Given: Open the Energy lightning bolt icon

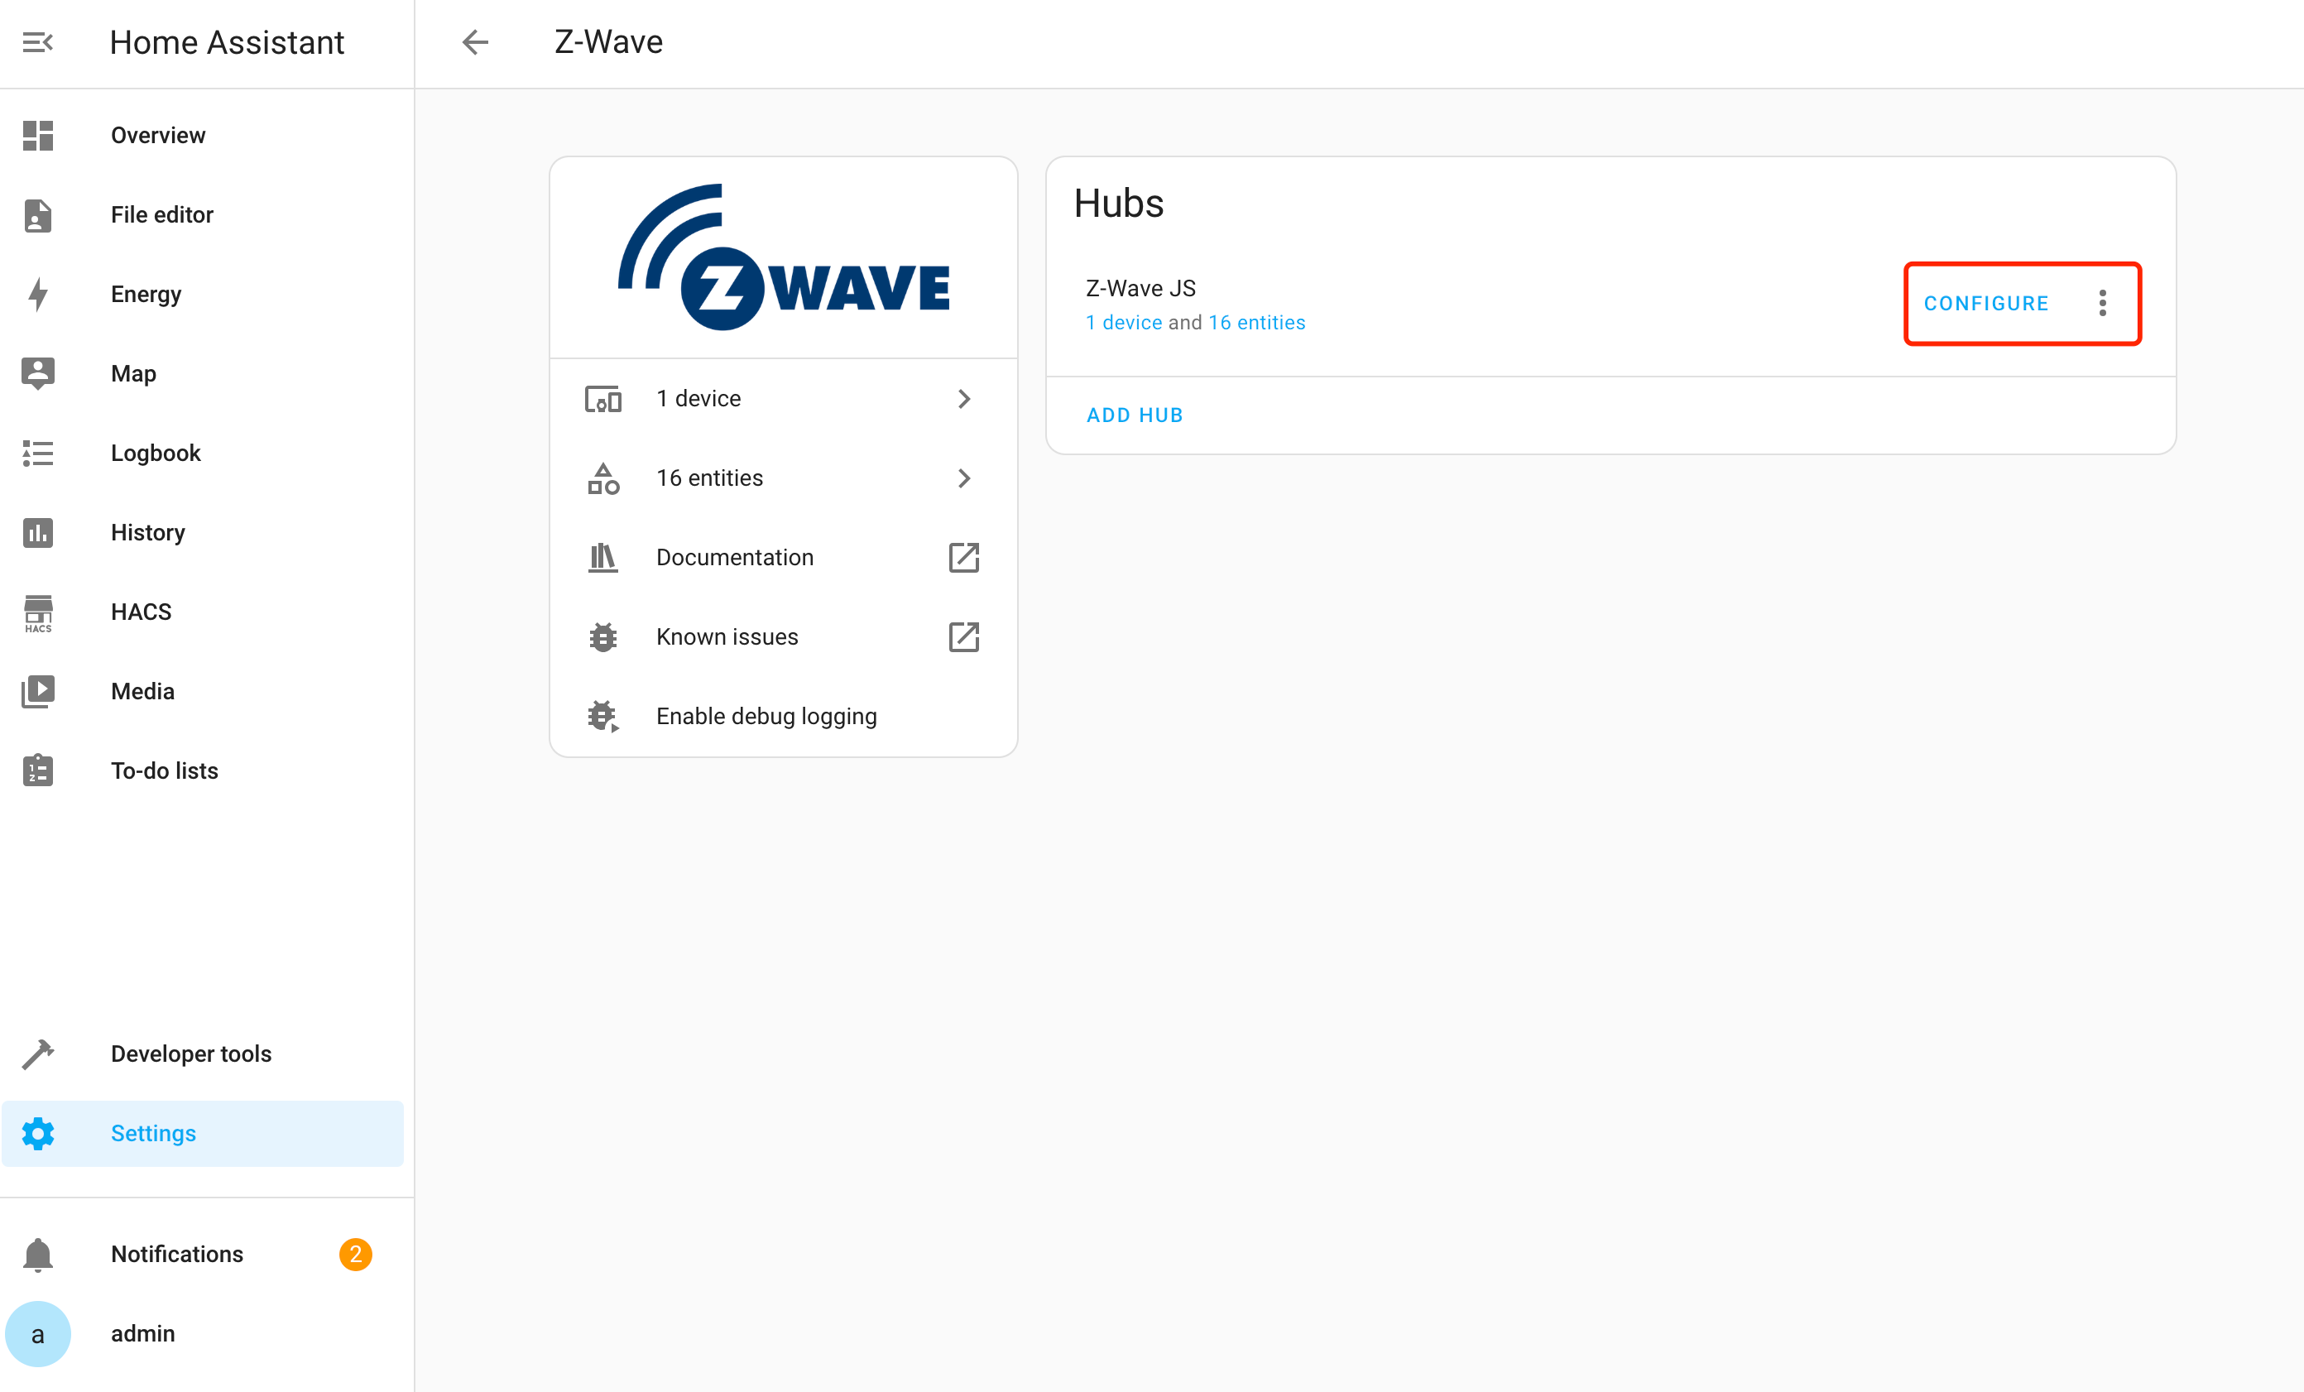Looking at the screenshot, I should pyautogui.click(x=38, y=294).
